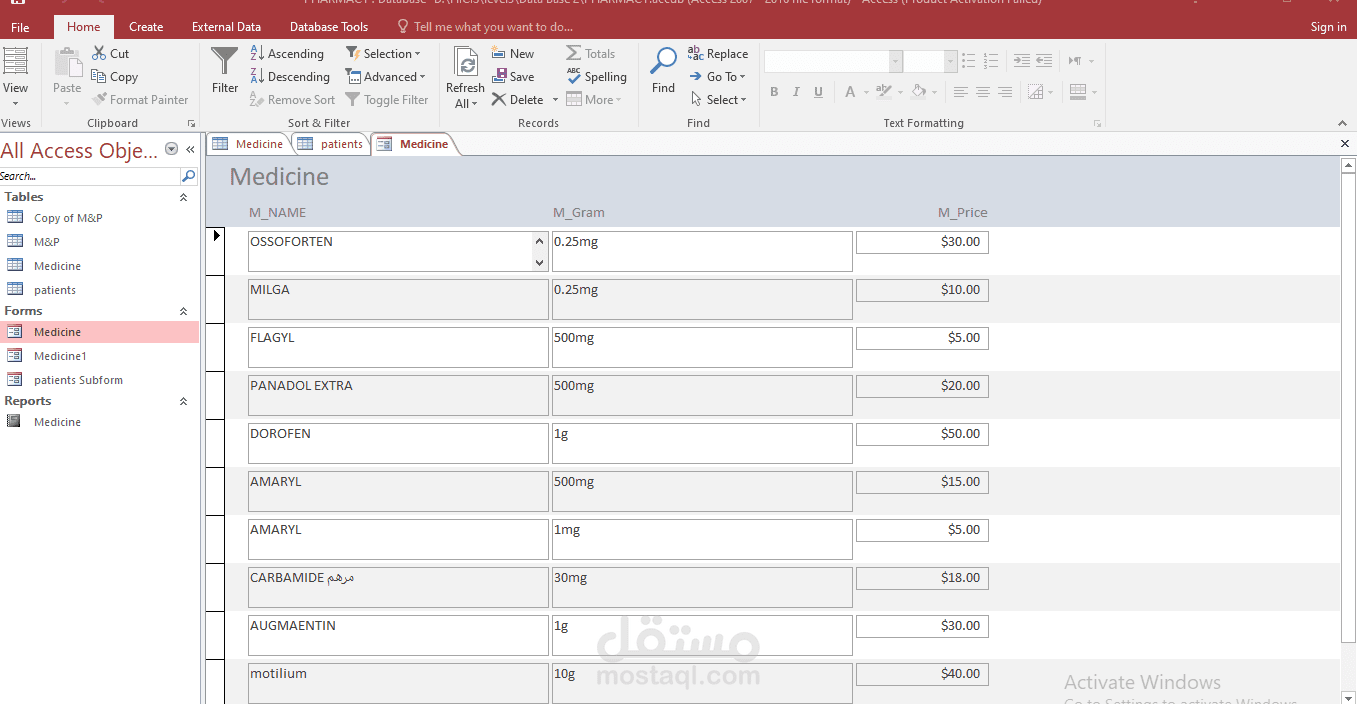
Task: Center text in Text Formatting
Action: 983,92
